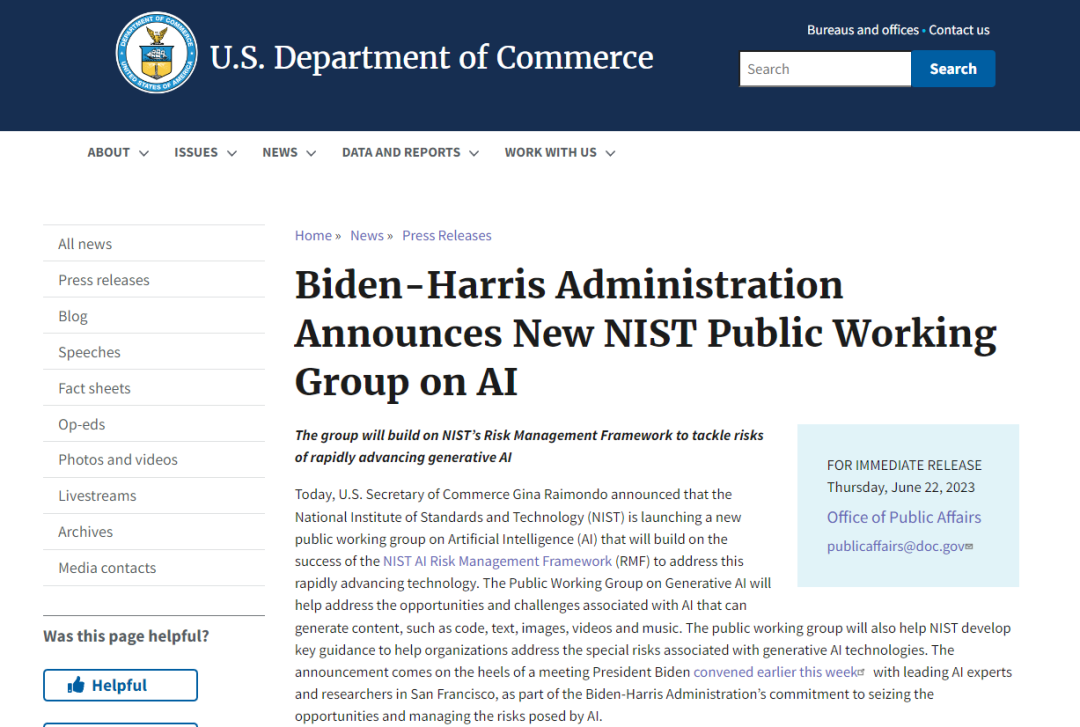Expand the WORK WITH US chevron
The width and height of the screenshot is (1080, 727).
[x=610, y=153]
